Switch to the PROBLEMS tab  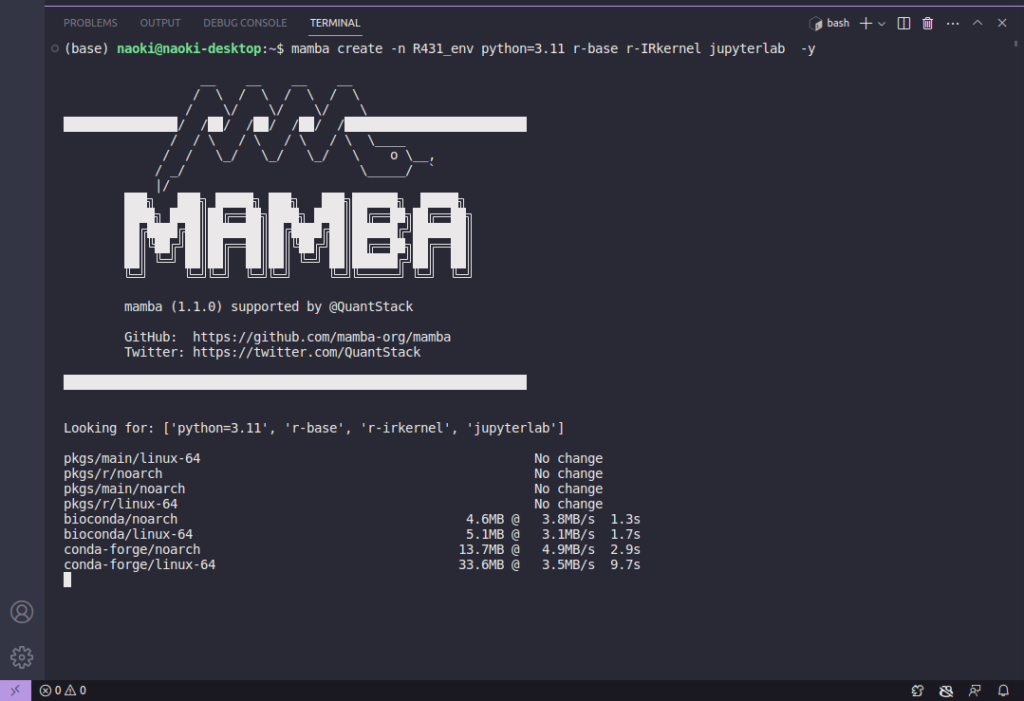point(90,23)
